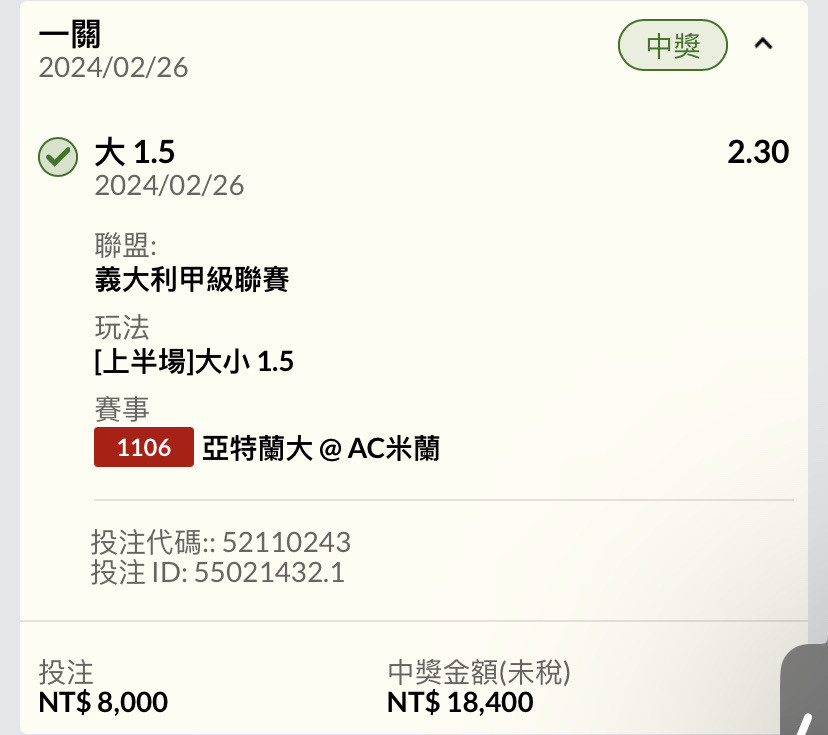The width and height of the screenshot is (828, 735).
Task: Select the 投注 ID 55021432.1 text
Action: coord(218,572)
